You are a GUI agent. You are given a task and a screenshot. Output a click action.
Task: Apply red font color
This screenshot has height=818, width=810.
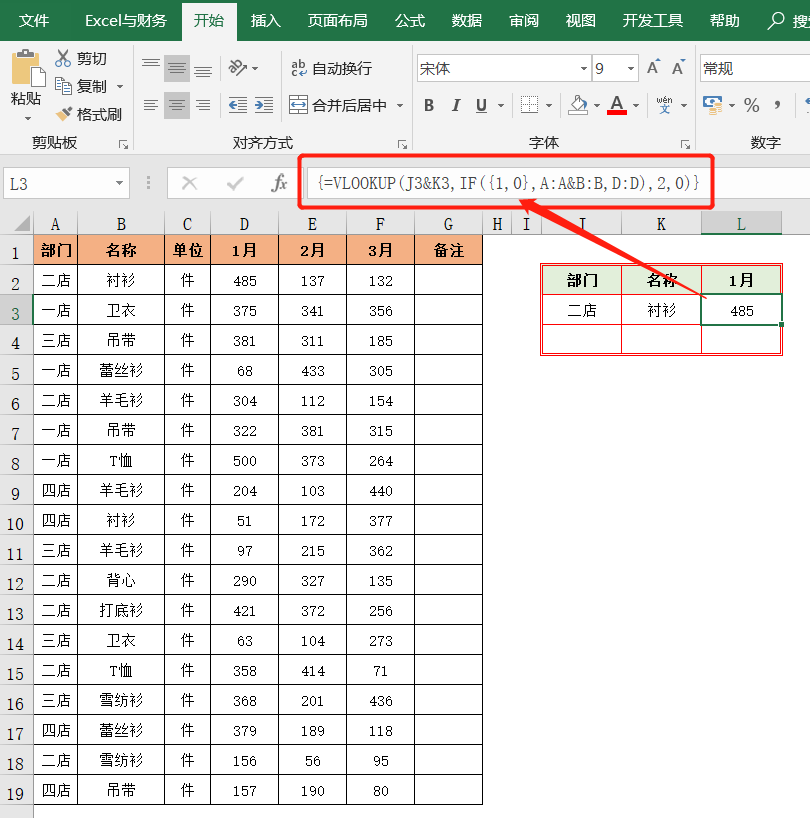point(616,105)
